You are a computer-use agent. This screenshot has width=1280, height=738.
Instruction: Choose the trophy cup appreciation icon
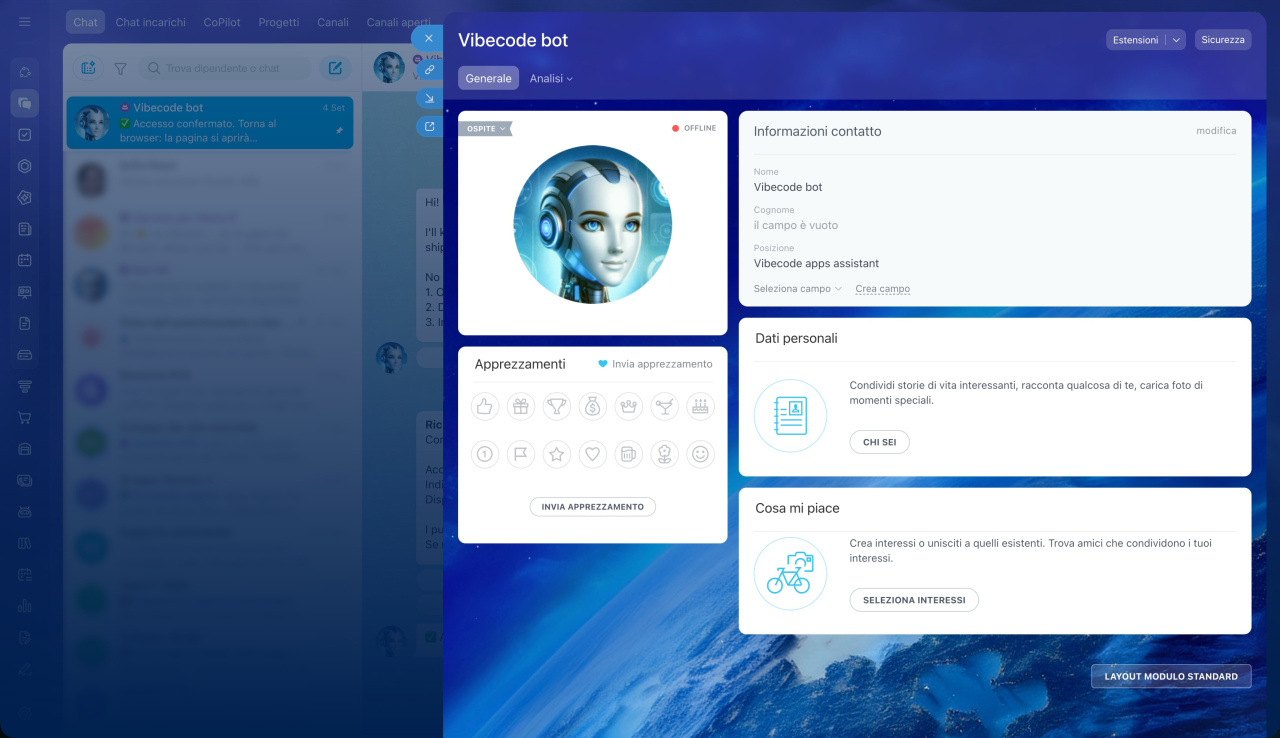557,406
